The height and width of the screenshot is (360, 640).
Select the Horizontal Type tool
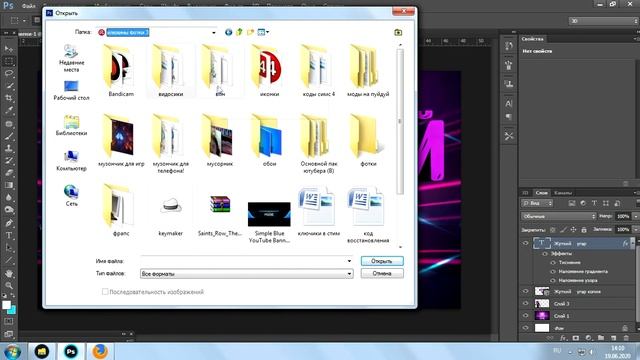click(x=9, y=236)
